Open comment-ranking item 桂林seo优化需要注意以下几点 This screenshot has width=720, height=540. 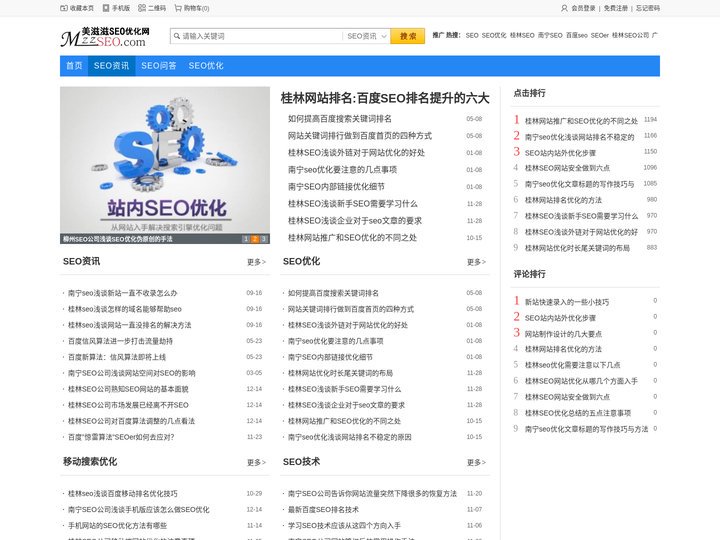click(573, 365)
